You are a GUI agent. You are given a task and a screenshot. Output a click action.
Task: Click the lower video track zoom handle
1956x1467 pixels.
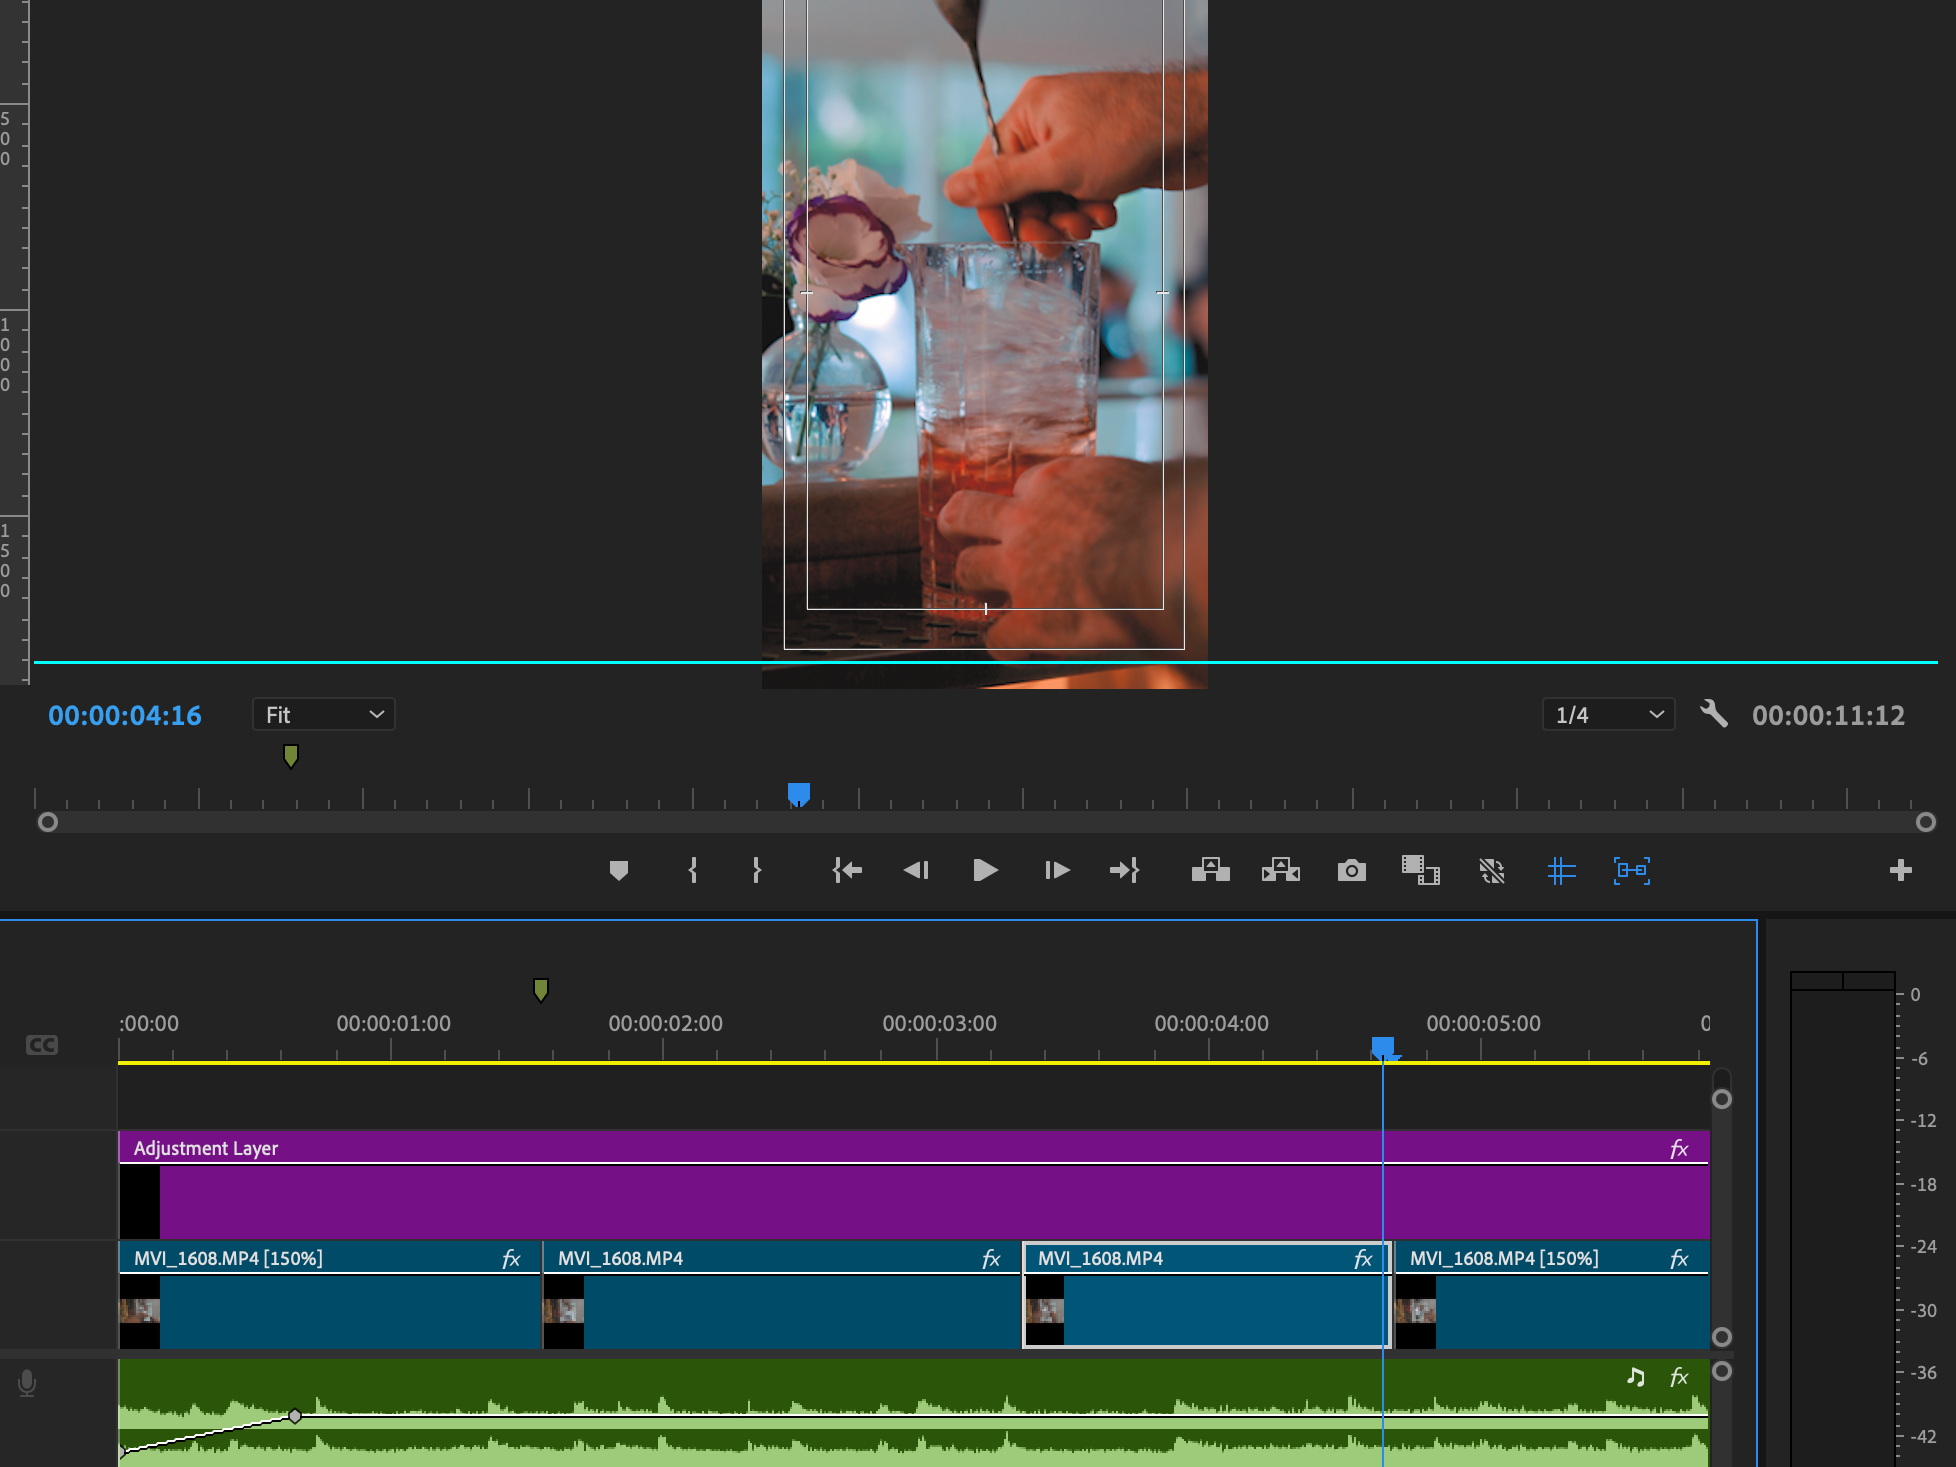click(1722, 1337)
